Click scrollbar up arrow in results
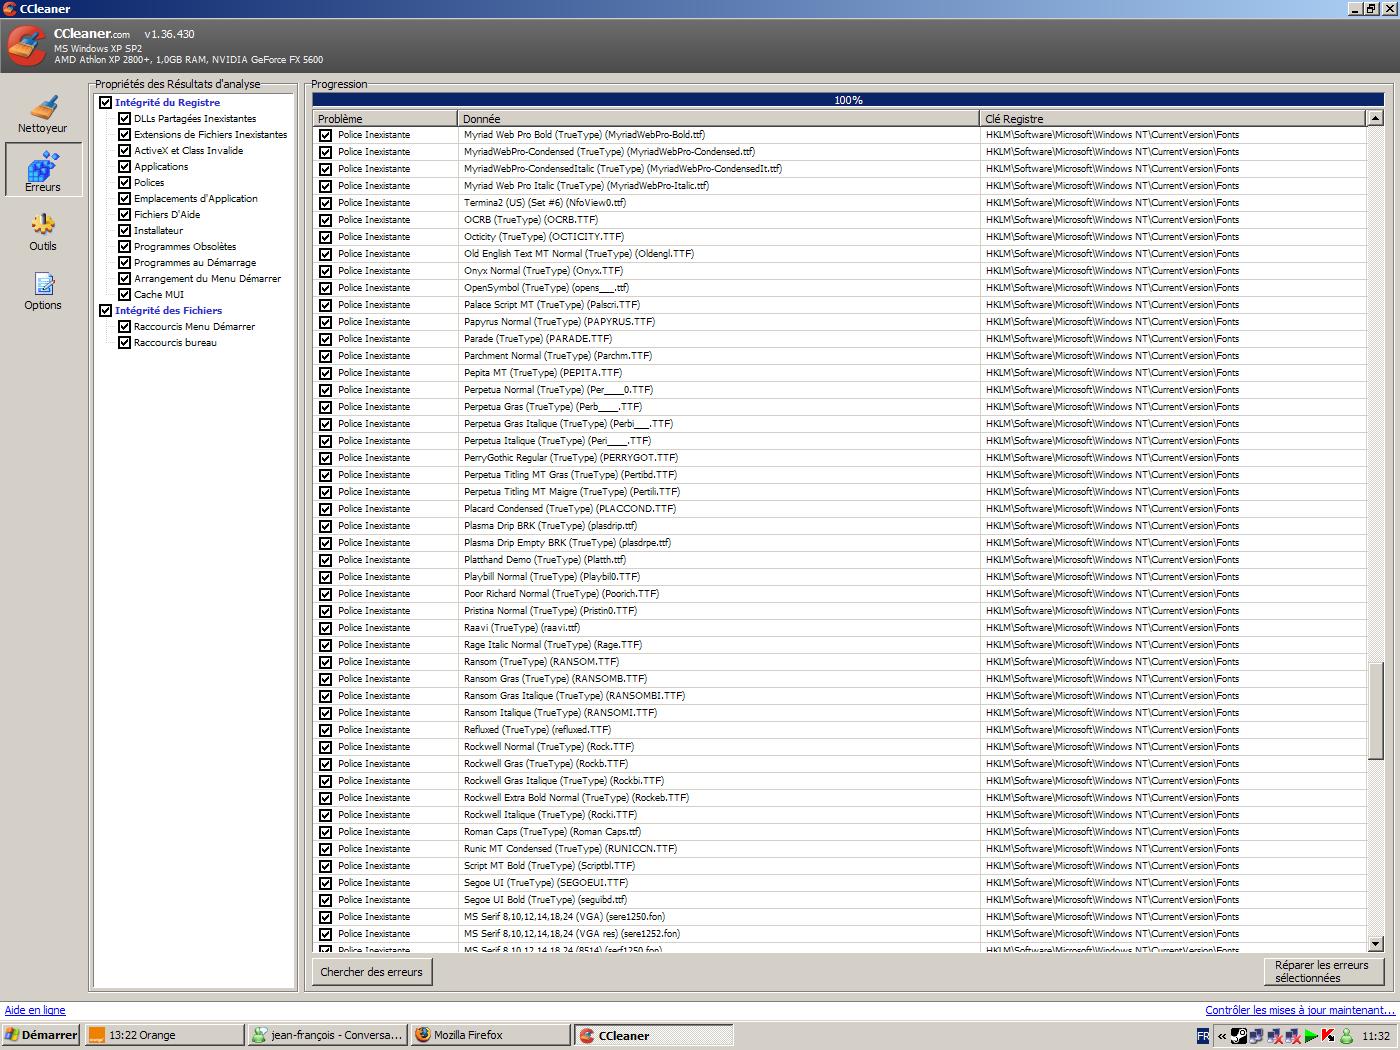1400x1050 pixels. pyautogui.click(x=1375, y=118)
